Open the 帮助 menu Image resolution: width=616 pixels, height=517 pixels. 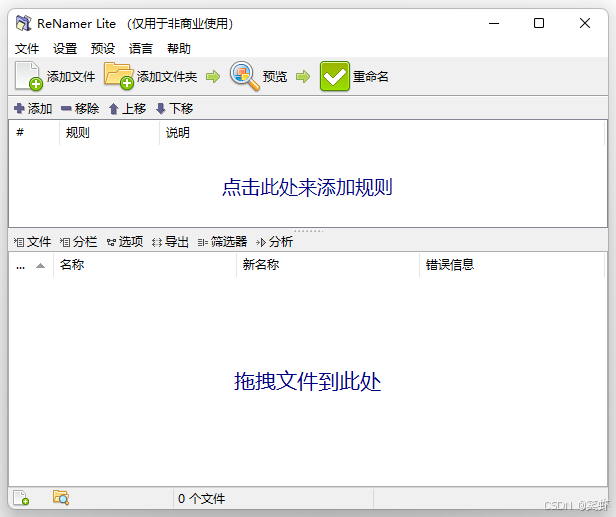pyautogui.click(x=179, y=49)
